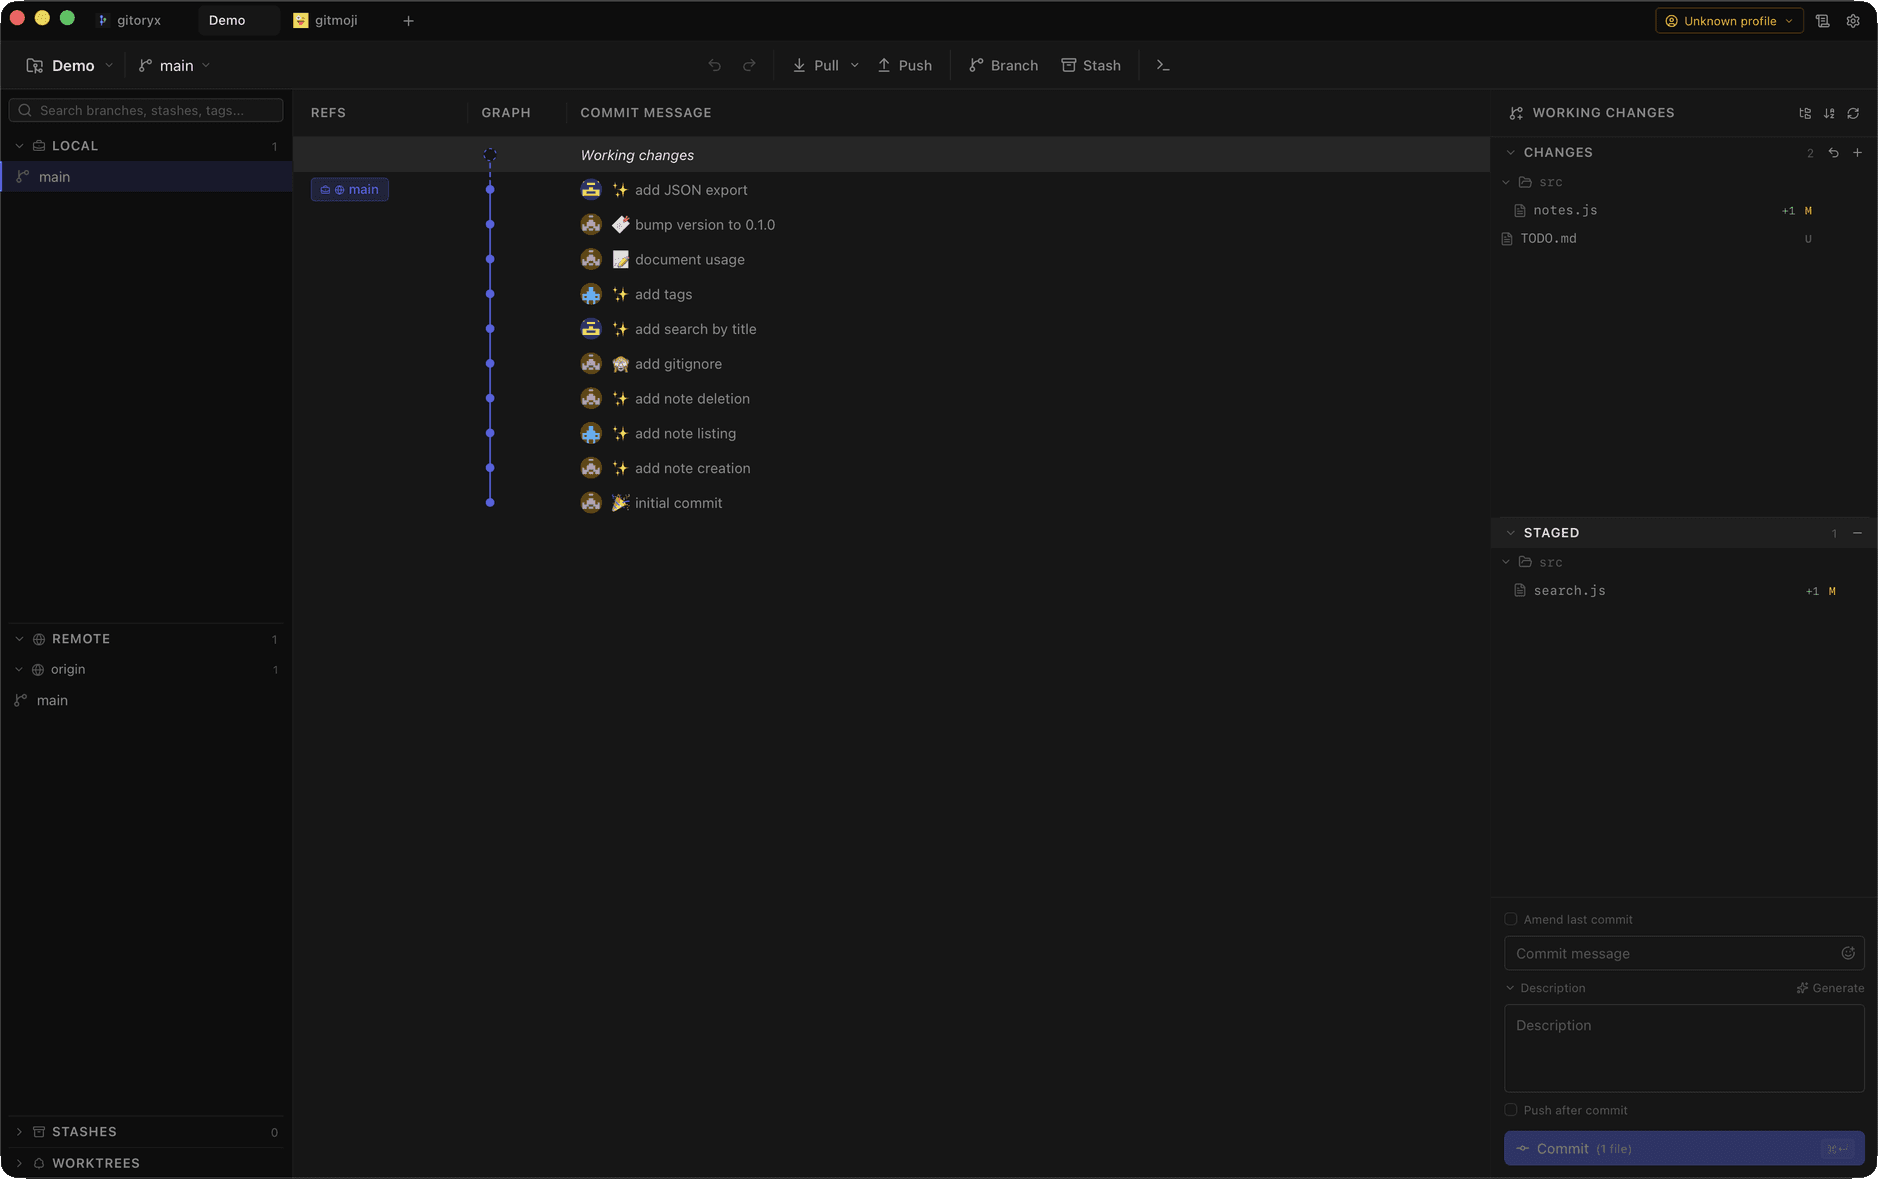Viewport: 1878px width, 1179px height.
Task: Open the settings gear icon
Action: pos(1853,21)
